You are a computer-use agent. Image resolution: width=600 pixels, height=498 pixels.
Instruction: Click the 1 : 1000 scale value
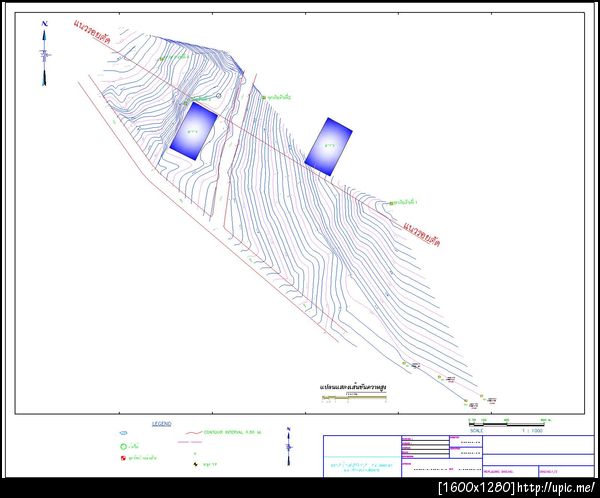tap(533, 431)
